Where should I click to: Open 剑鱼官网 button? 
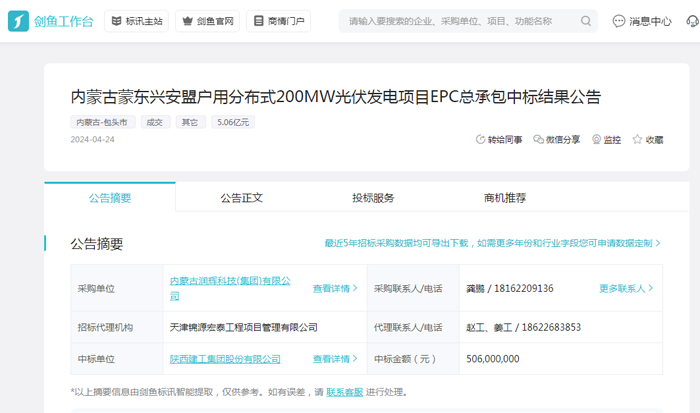[208, 21]
